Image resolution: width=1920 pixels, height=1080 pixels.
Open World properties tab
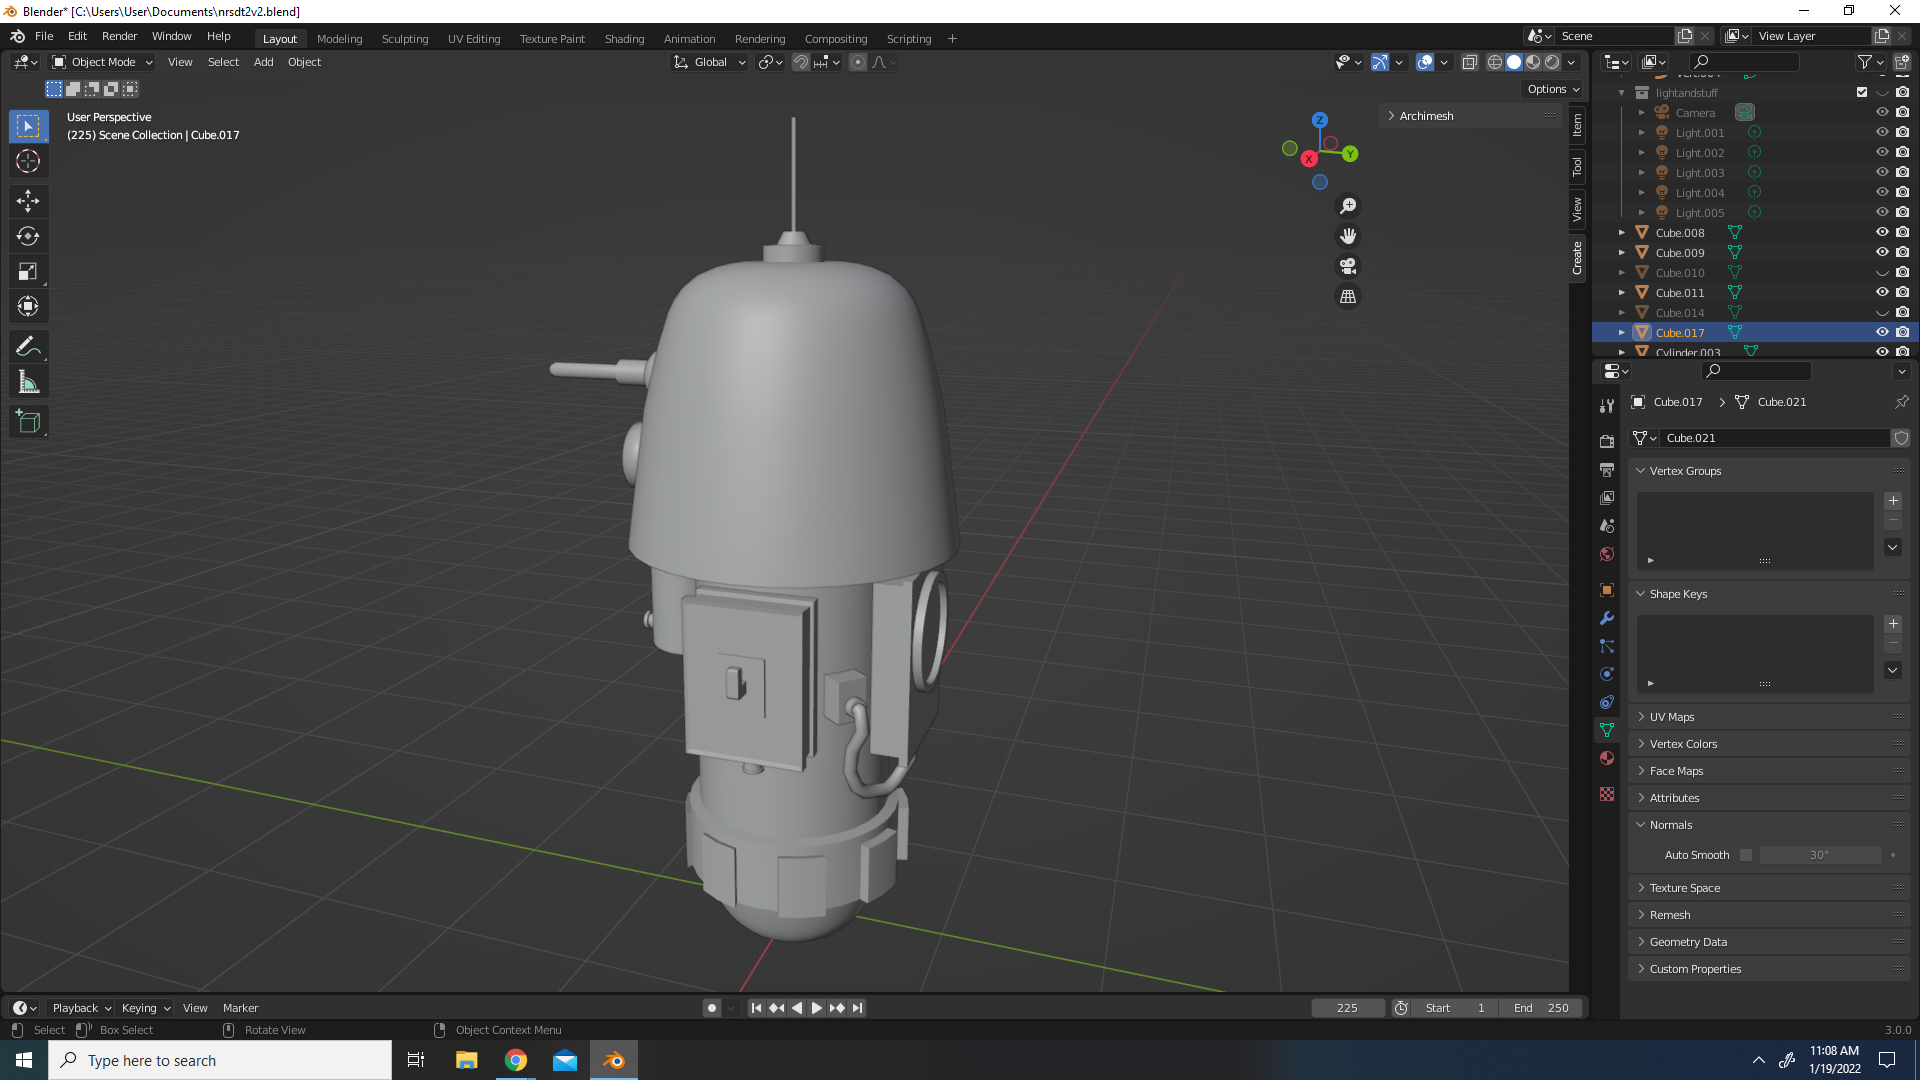[1607, 554]
